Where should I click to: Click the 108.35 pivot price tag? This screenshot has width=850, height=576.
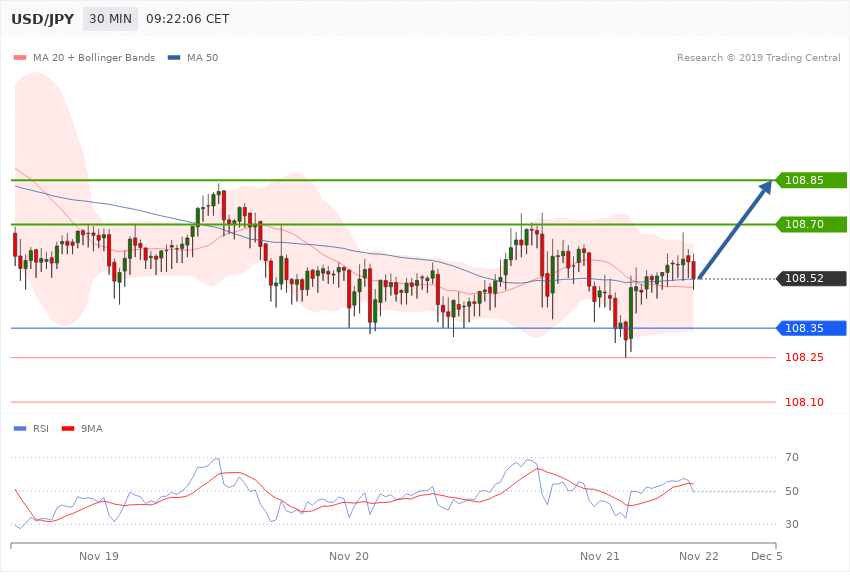pyautogui.click(x=810, y=328)
